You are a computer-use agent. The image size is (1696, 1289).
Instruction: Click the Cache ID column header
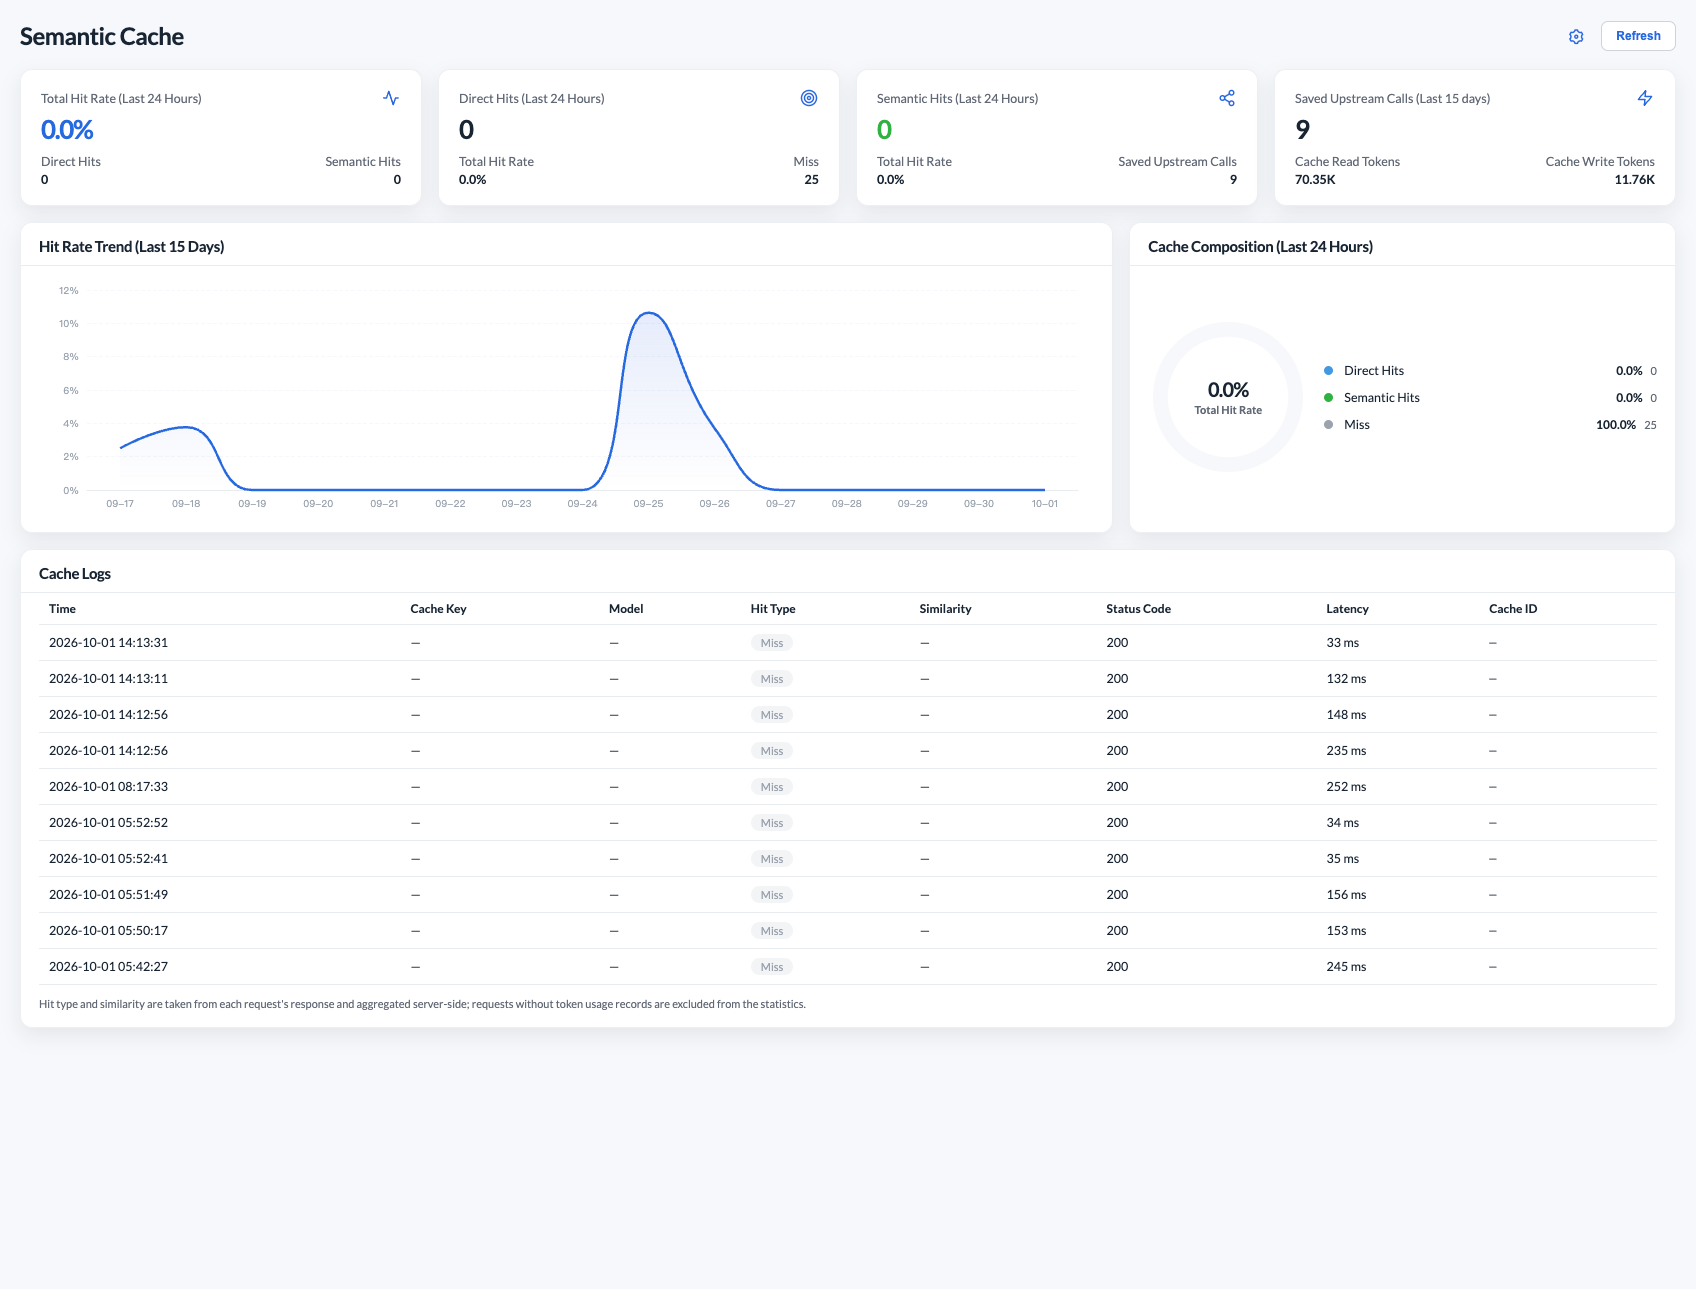[1513, 609]
